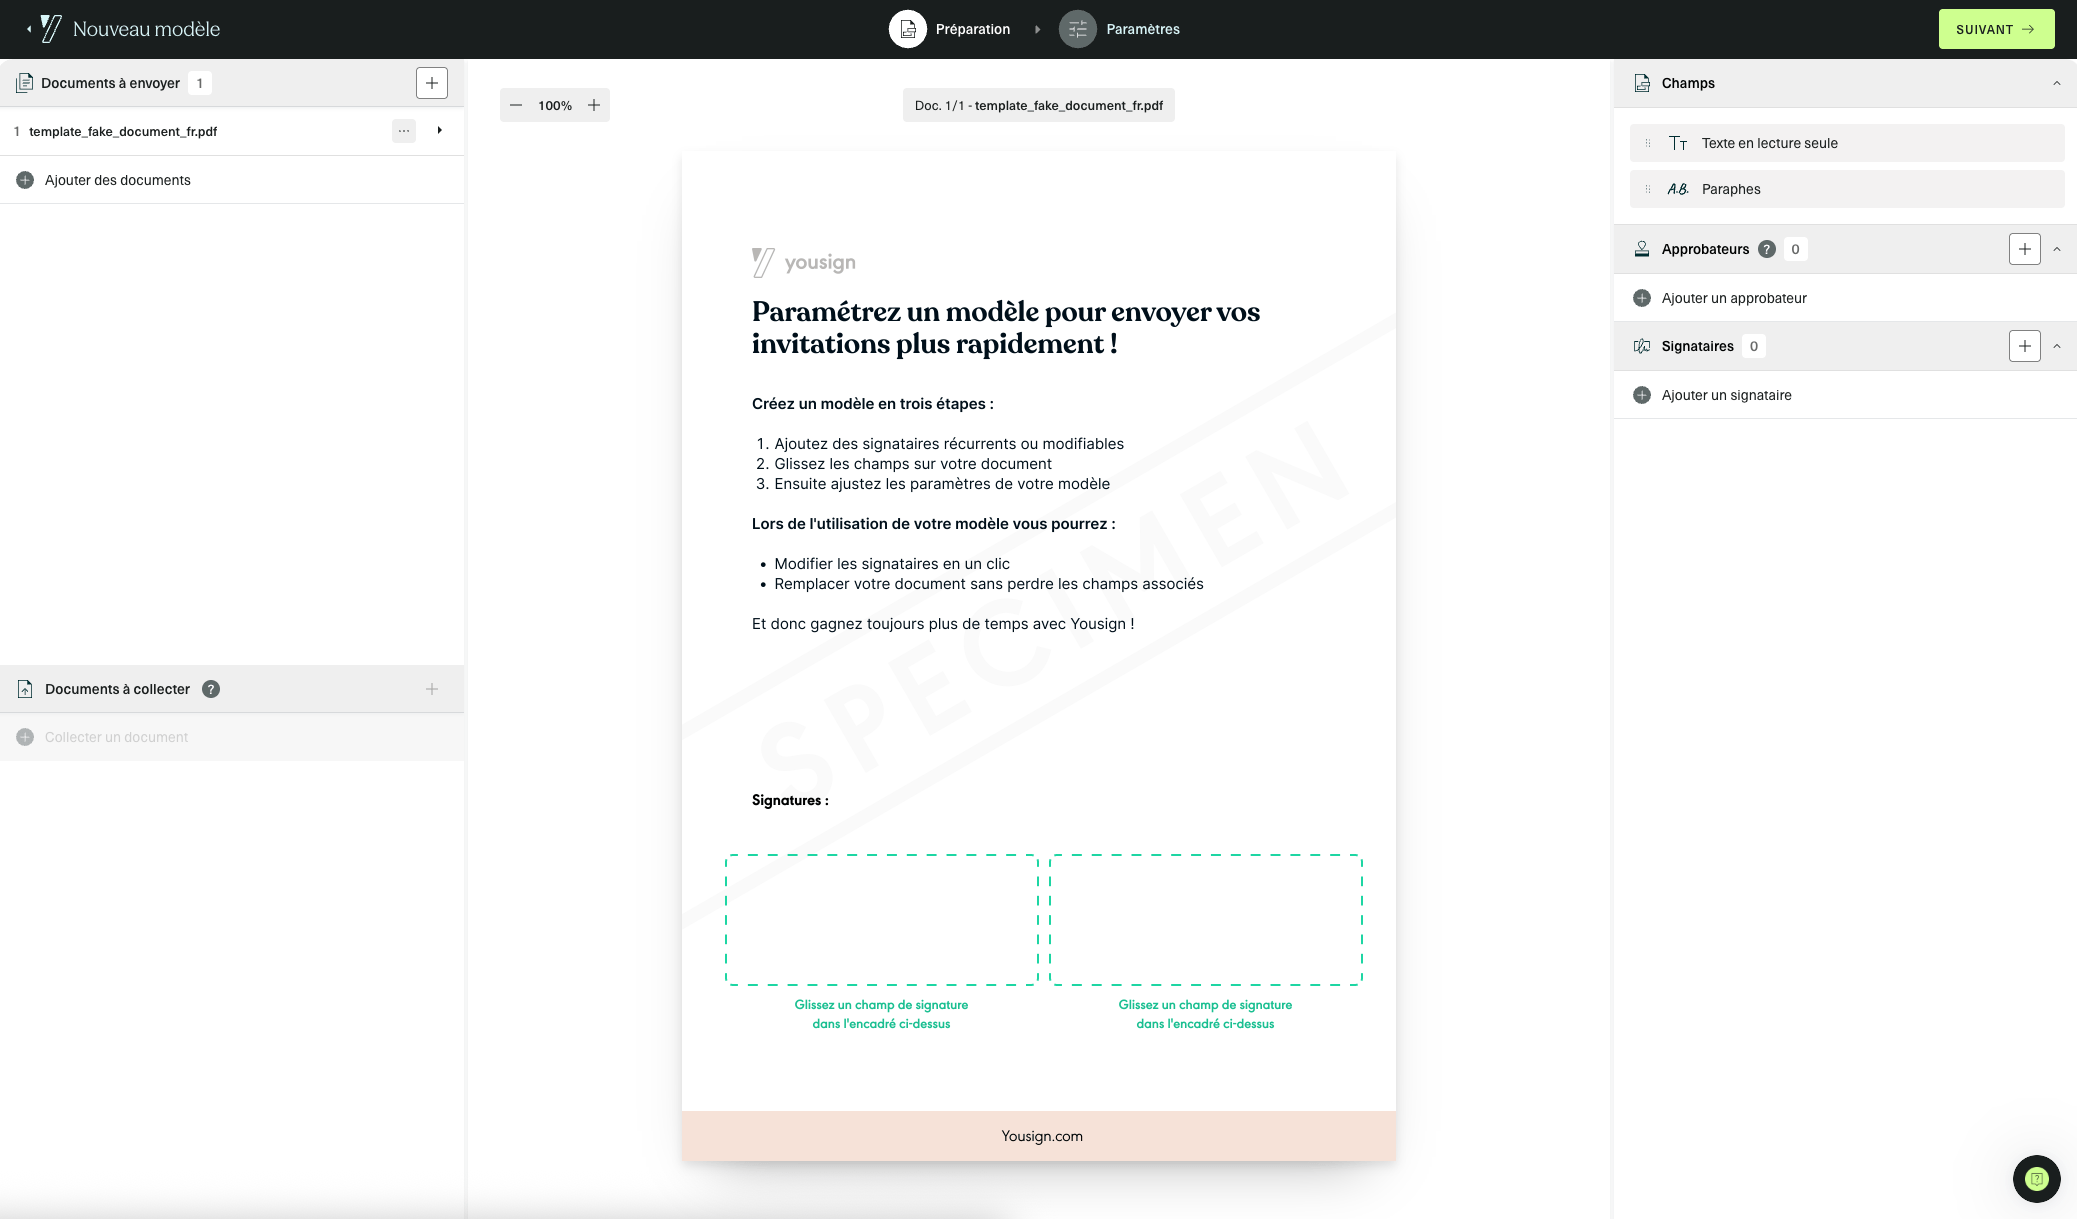Open the help chat bubble bottom right
The width and height of the screenshot is (2077, 1219).
point(2037,1179)
